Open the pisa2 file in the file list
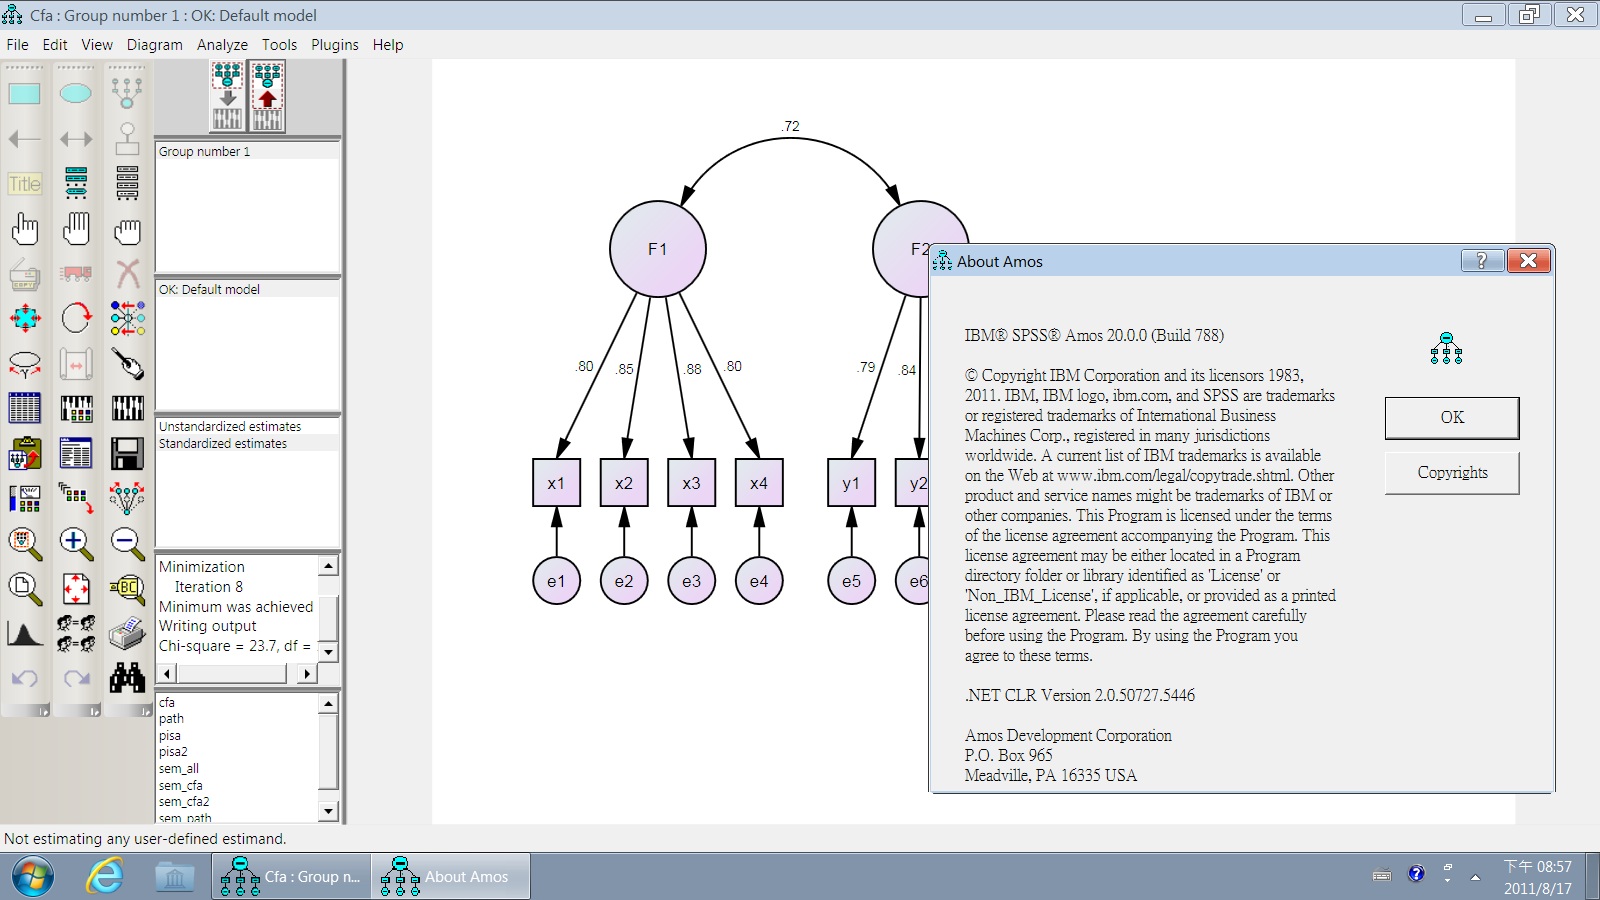 [173, 752]
